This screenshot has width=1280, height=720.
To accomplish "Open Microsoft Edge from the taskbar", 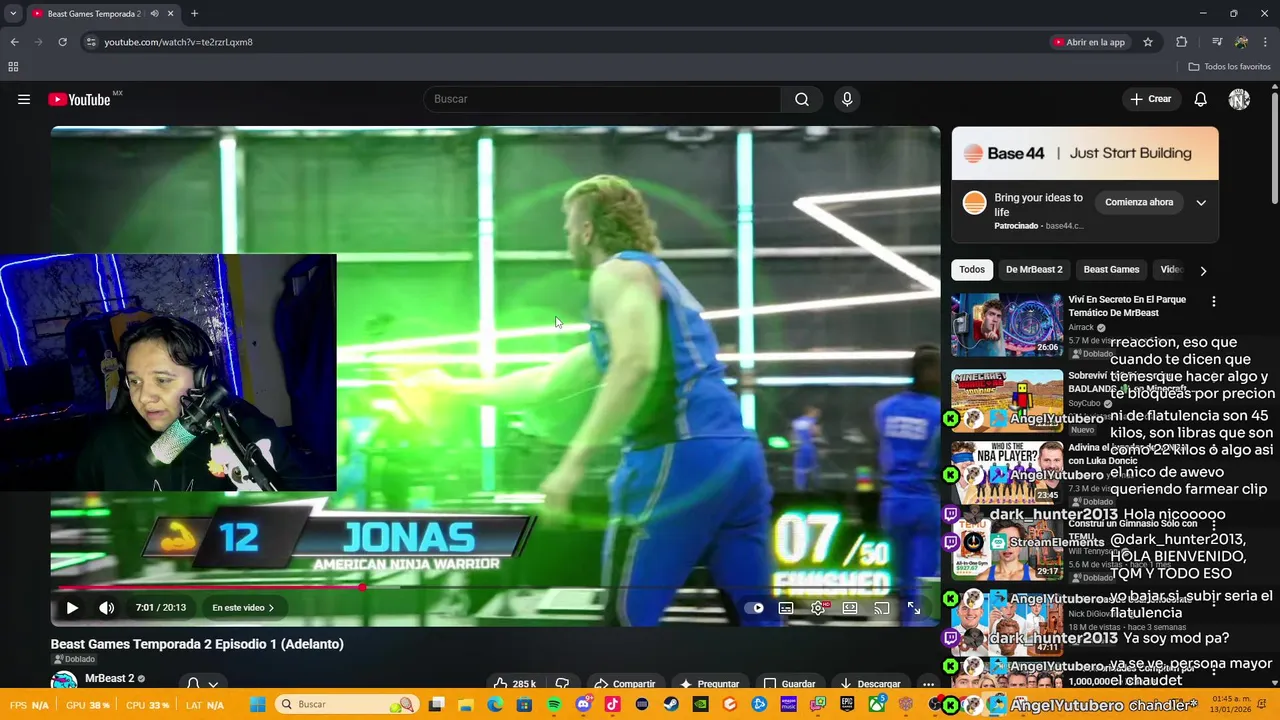I will (495, 704).
